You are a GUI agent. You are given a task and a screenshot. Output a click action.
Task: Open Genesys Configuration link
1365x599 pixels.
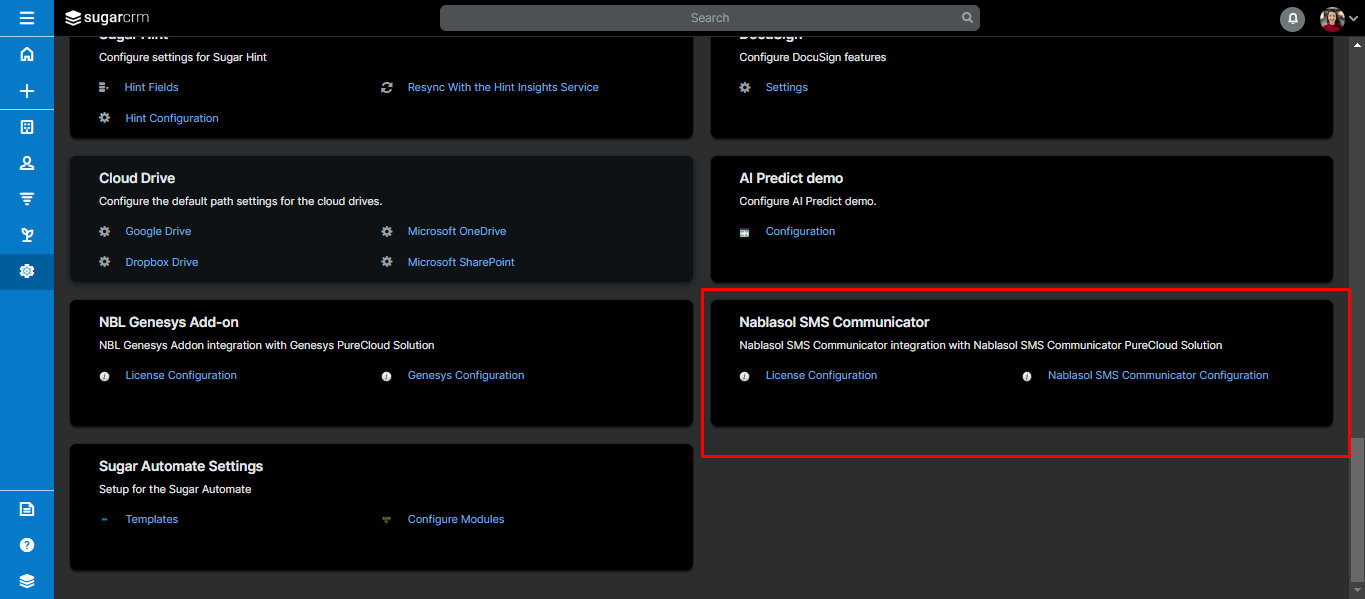pyautogui.click(x=466, y=375)
